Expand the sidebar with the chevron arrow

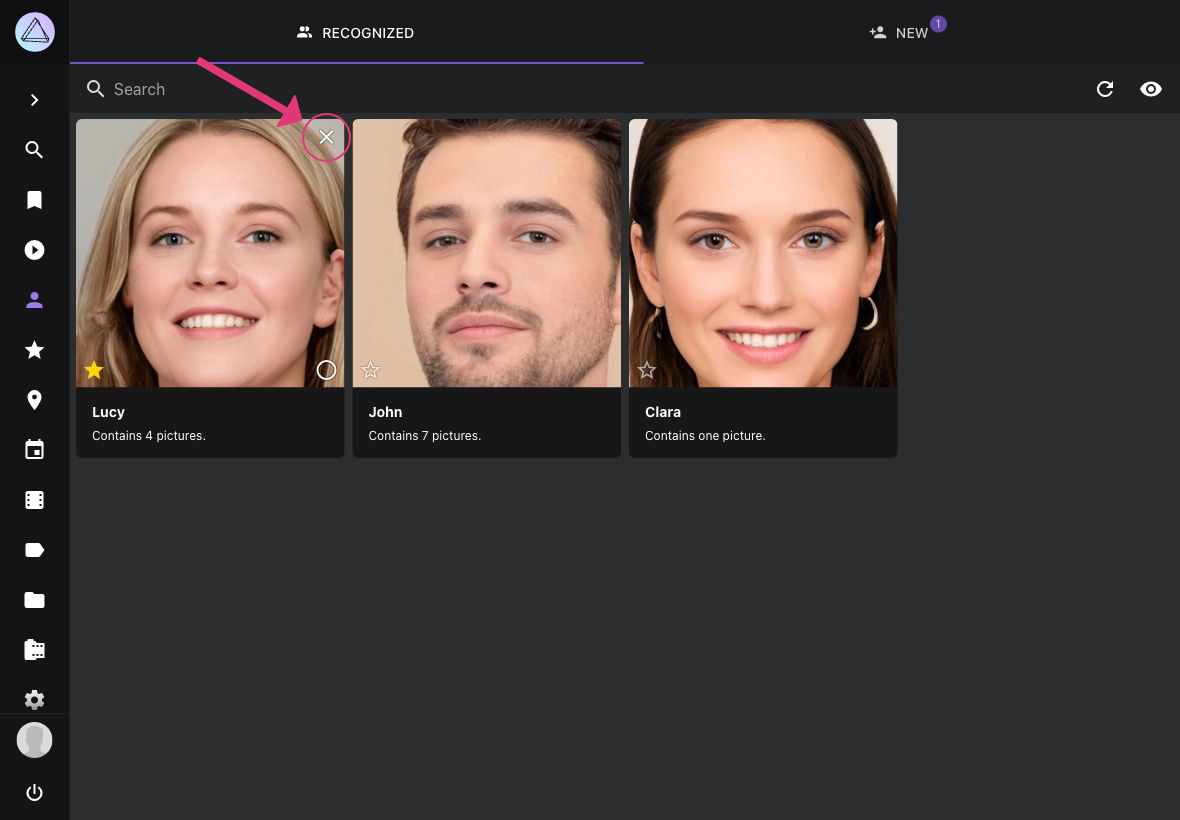[34, 100]
